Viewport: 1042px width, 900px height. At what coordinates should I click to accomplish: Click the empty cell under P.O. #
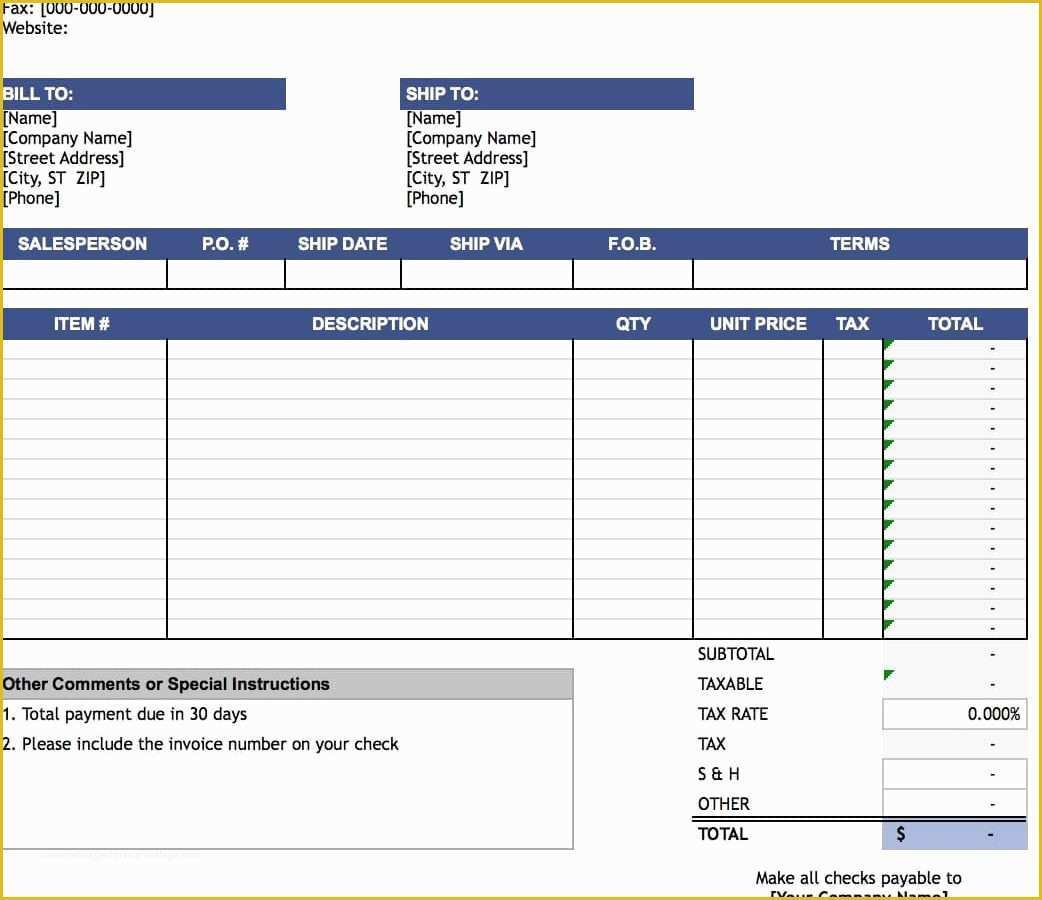tap(226, 274)
